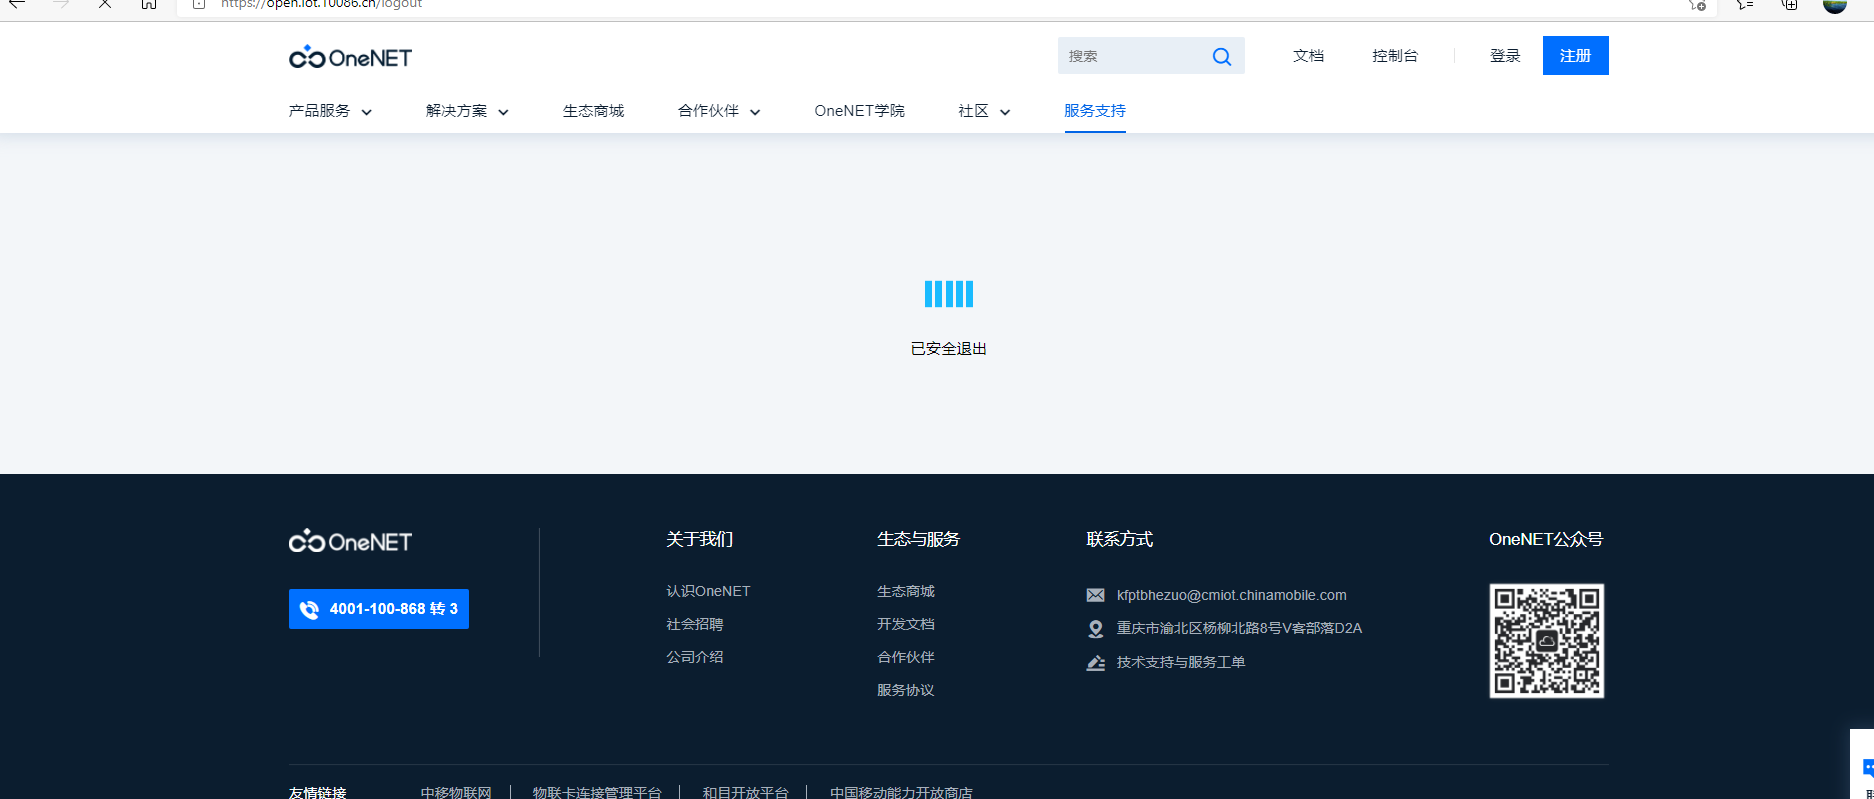Image resolution: width=1874 pixels, height=799 pixels.
Task: Click the browser home icon
Action: tap(149, 4)
